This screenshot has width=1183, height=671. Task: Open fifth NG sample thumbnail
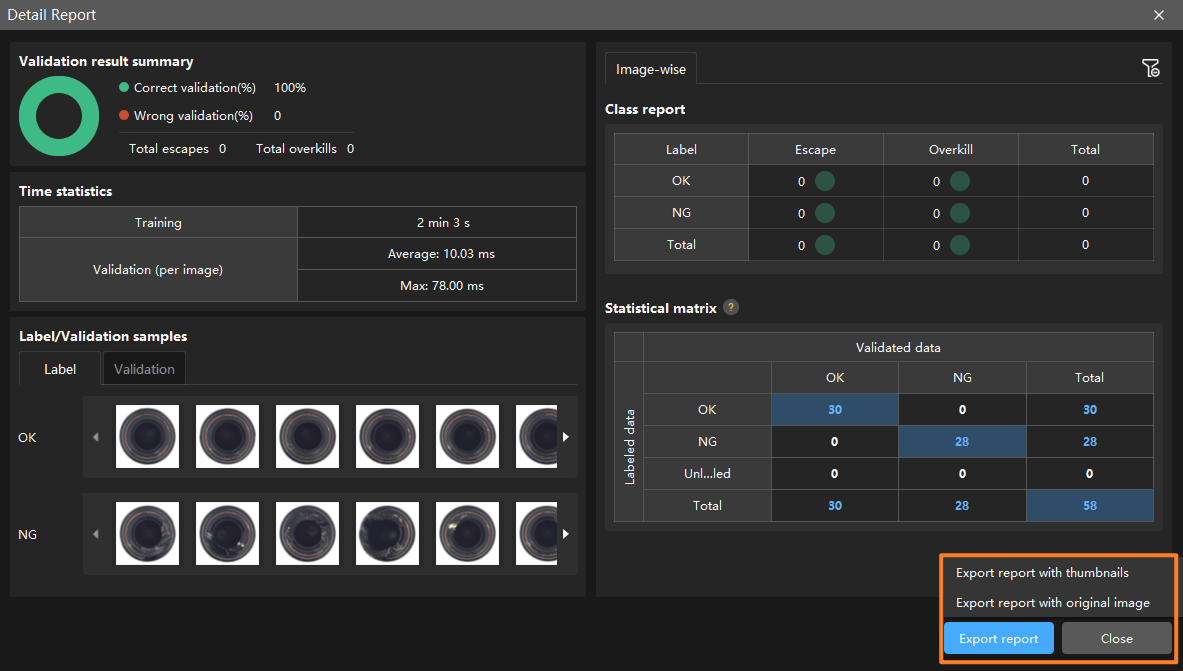(467, 533)
